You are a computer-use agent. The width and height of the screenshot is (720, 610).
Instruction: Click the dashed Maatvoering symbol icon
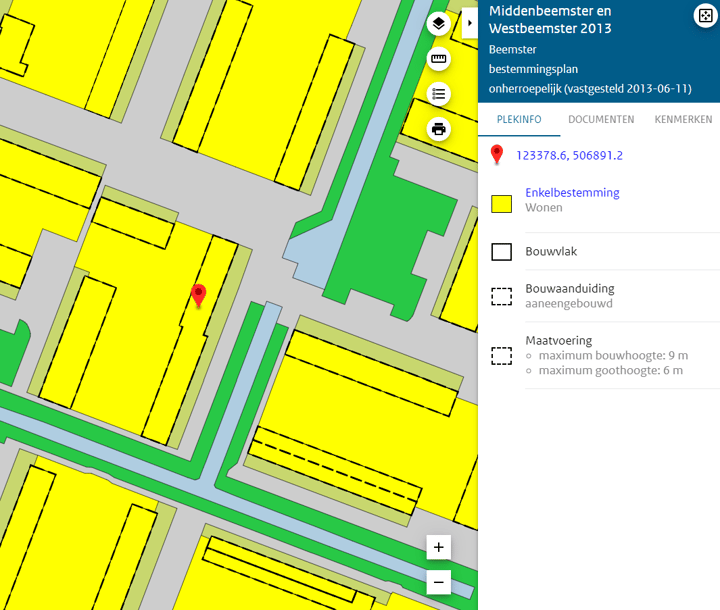(501, 355)
